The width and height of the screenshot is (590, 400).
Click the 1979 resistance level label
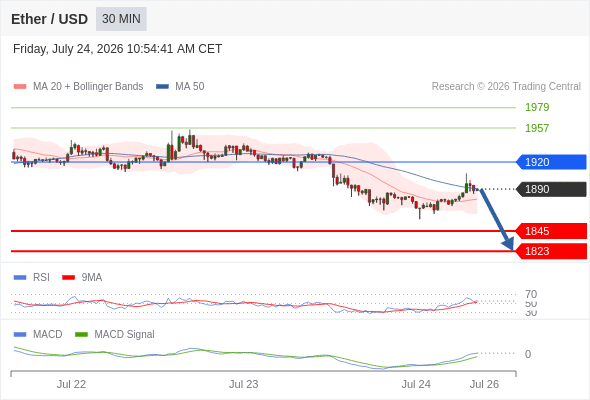click(x=537, y=107)
